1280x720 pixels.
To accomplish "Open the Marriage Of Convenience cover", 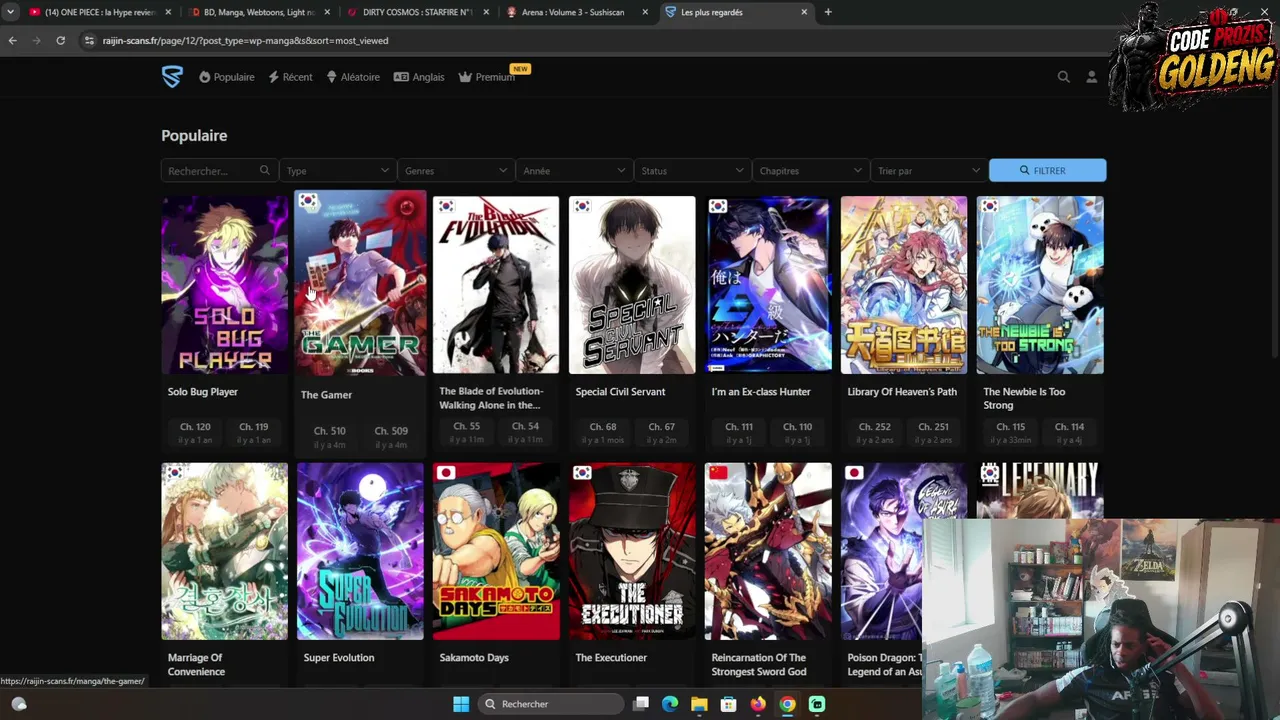I will pyautogui.click(x=225, y=551).
